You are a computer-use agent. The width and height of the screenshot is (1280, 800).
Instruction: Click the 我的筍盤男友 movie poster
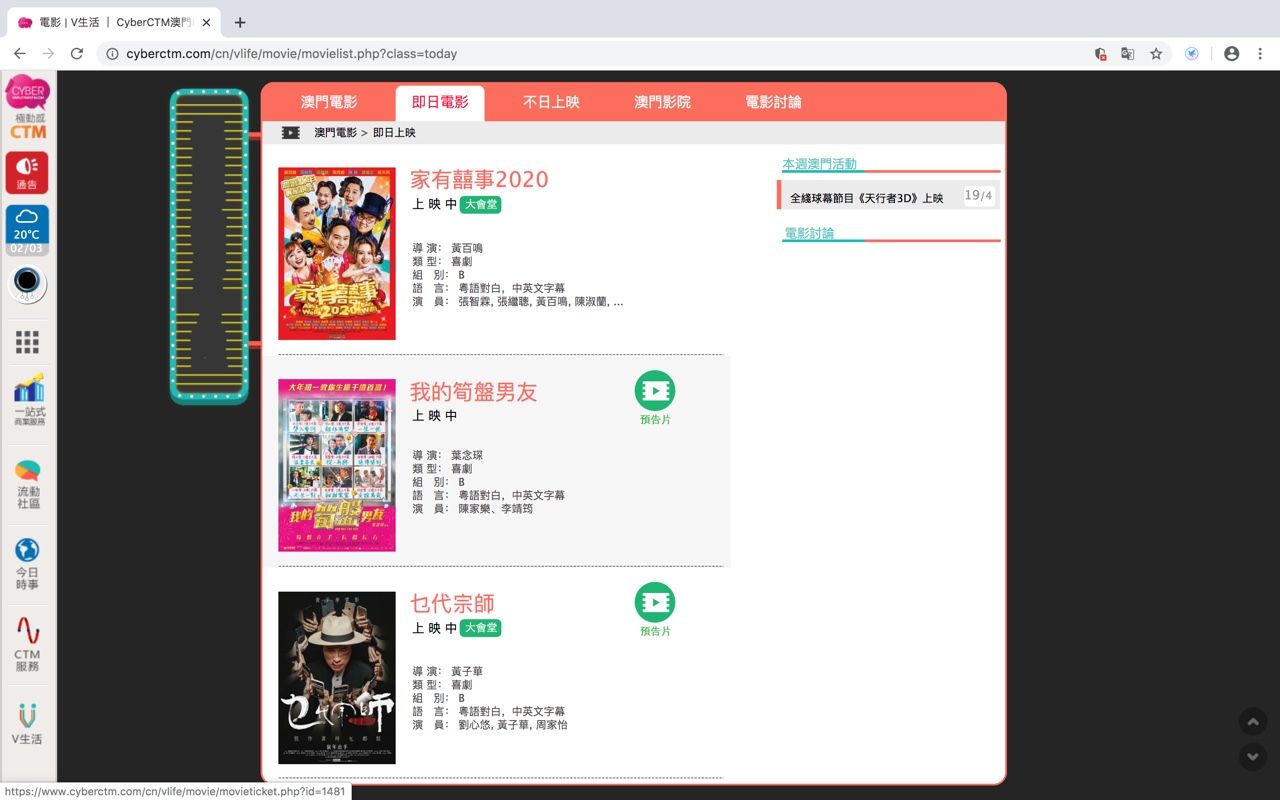pos(337,466)
